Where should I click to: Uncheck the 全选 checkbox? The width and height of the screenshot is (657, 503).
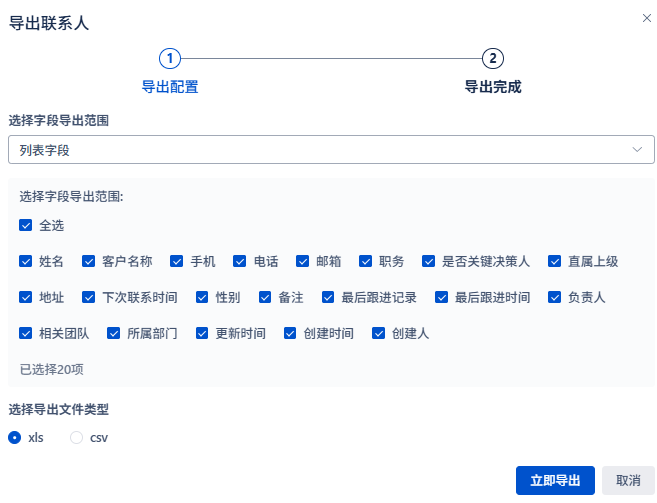click(x=26, y=225)
